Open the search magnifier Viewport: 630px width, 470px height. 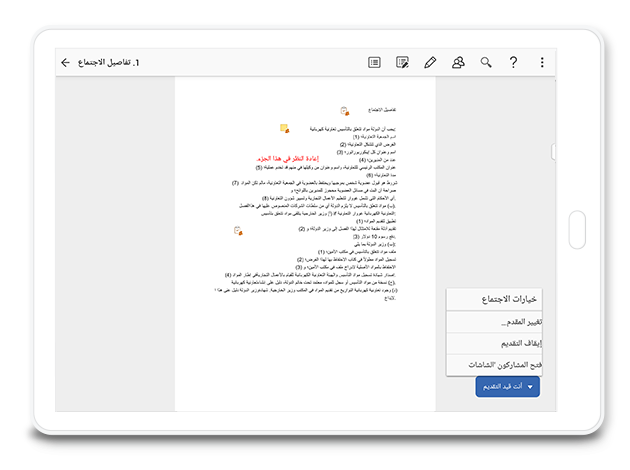click(486, 62)
